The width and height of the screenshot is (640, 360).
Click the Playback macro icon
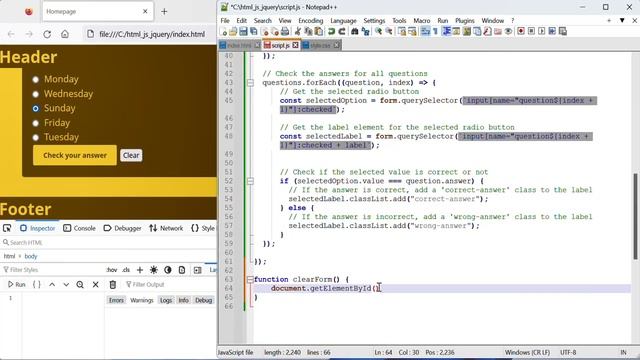[542, 31]
